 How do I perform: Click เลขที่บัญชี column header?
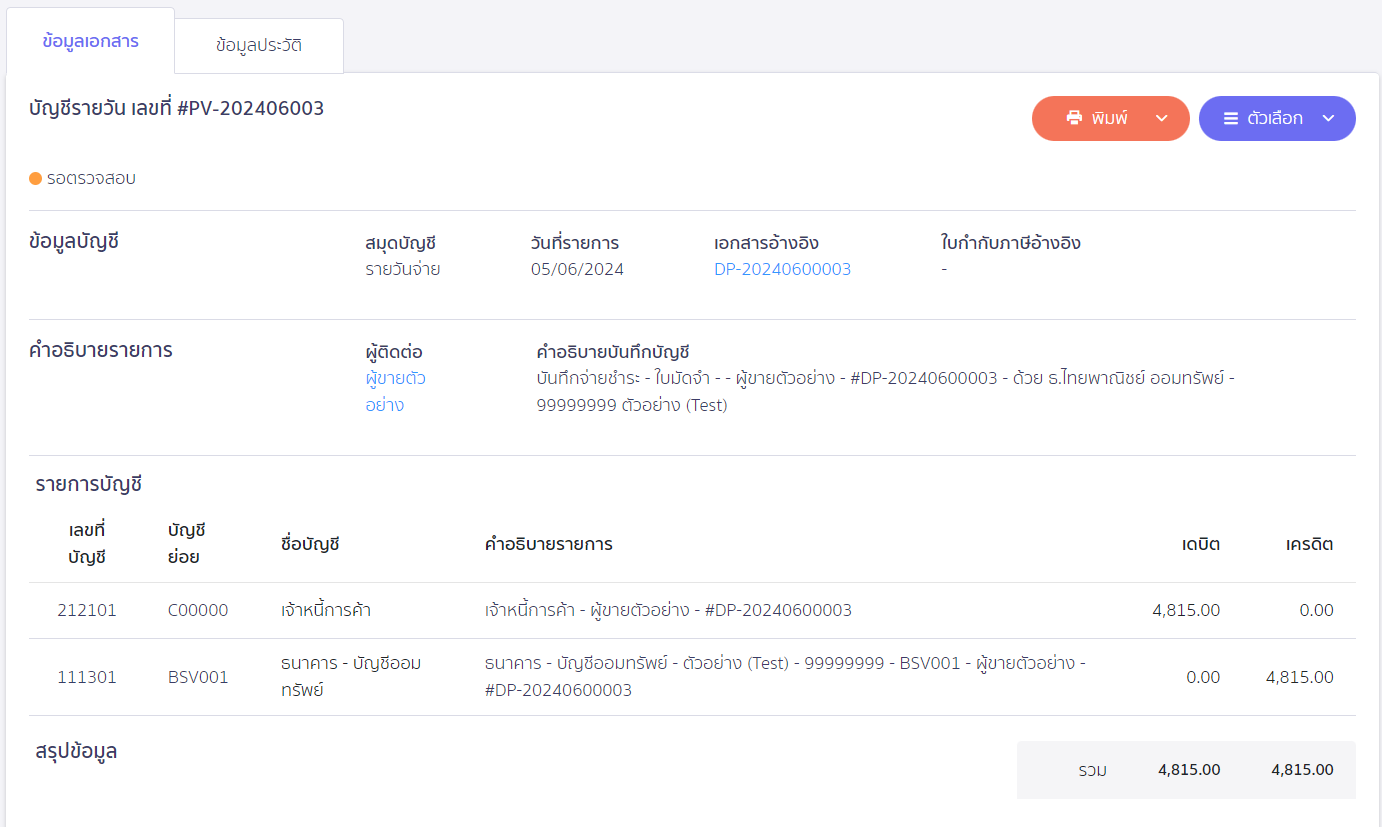[87, 544]
